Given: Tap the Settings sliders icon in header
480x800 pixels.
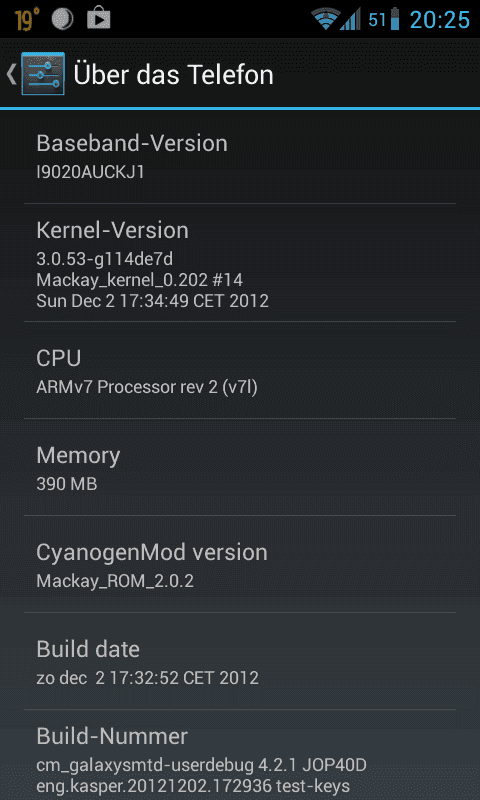Looking at the screenshot, I should (43, 74).
